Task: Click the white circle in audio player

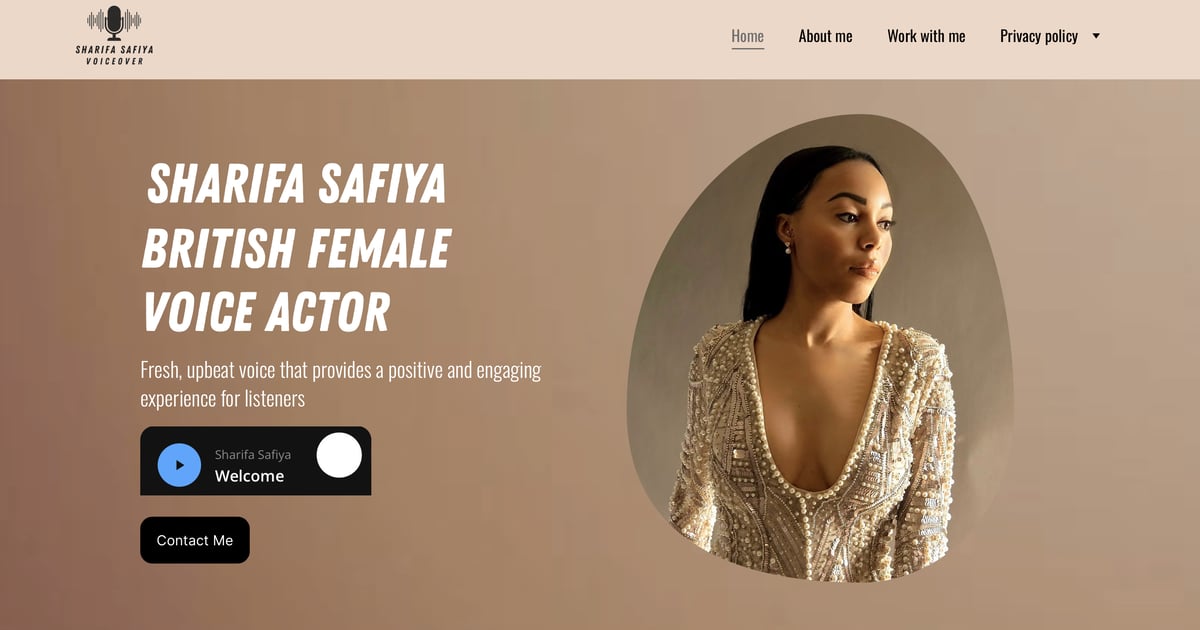Action: [339, 455]
